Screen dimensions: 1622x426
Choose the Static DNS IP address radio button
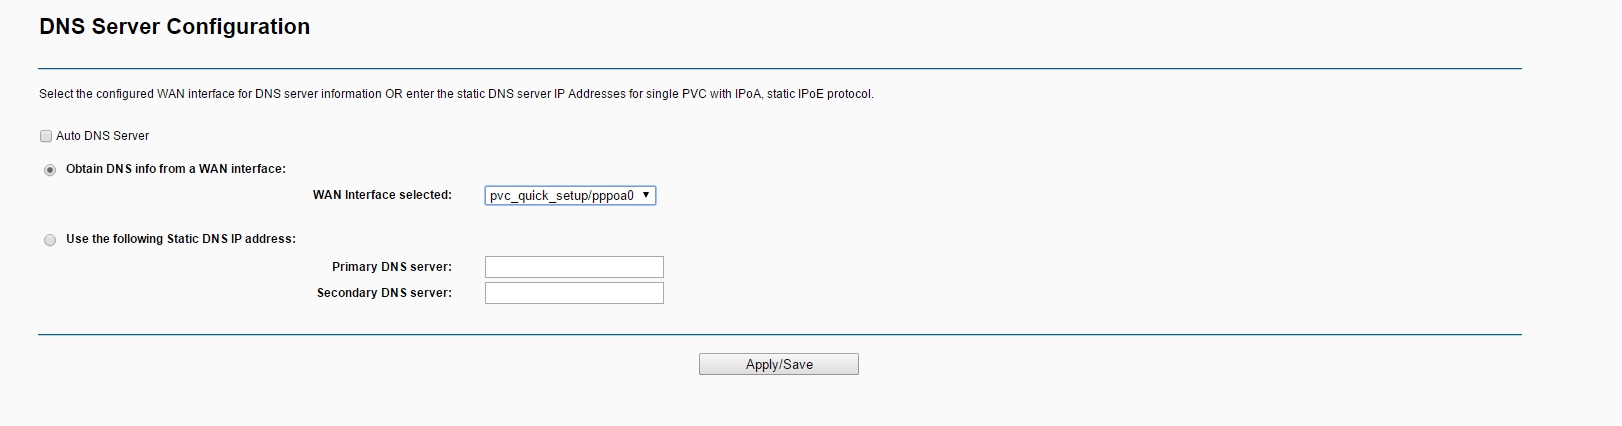click(x=50, y=240)
